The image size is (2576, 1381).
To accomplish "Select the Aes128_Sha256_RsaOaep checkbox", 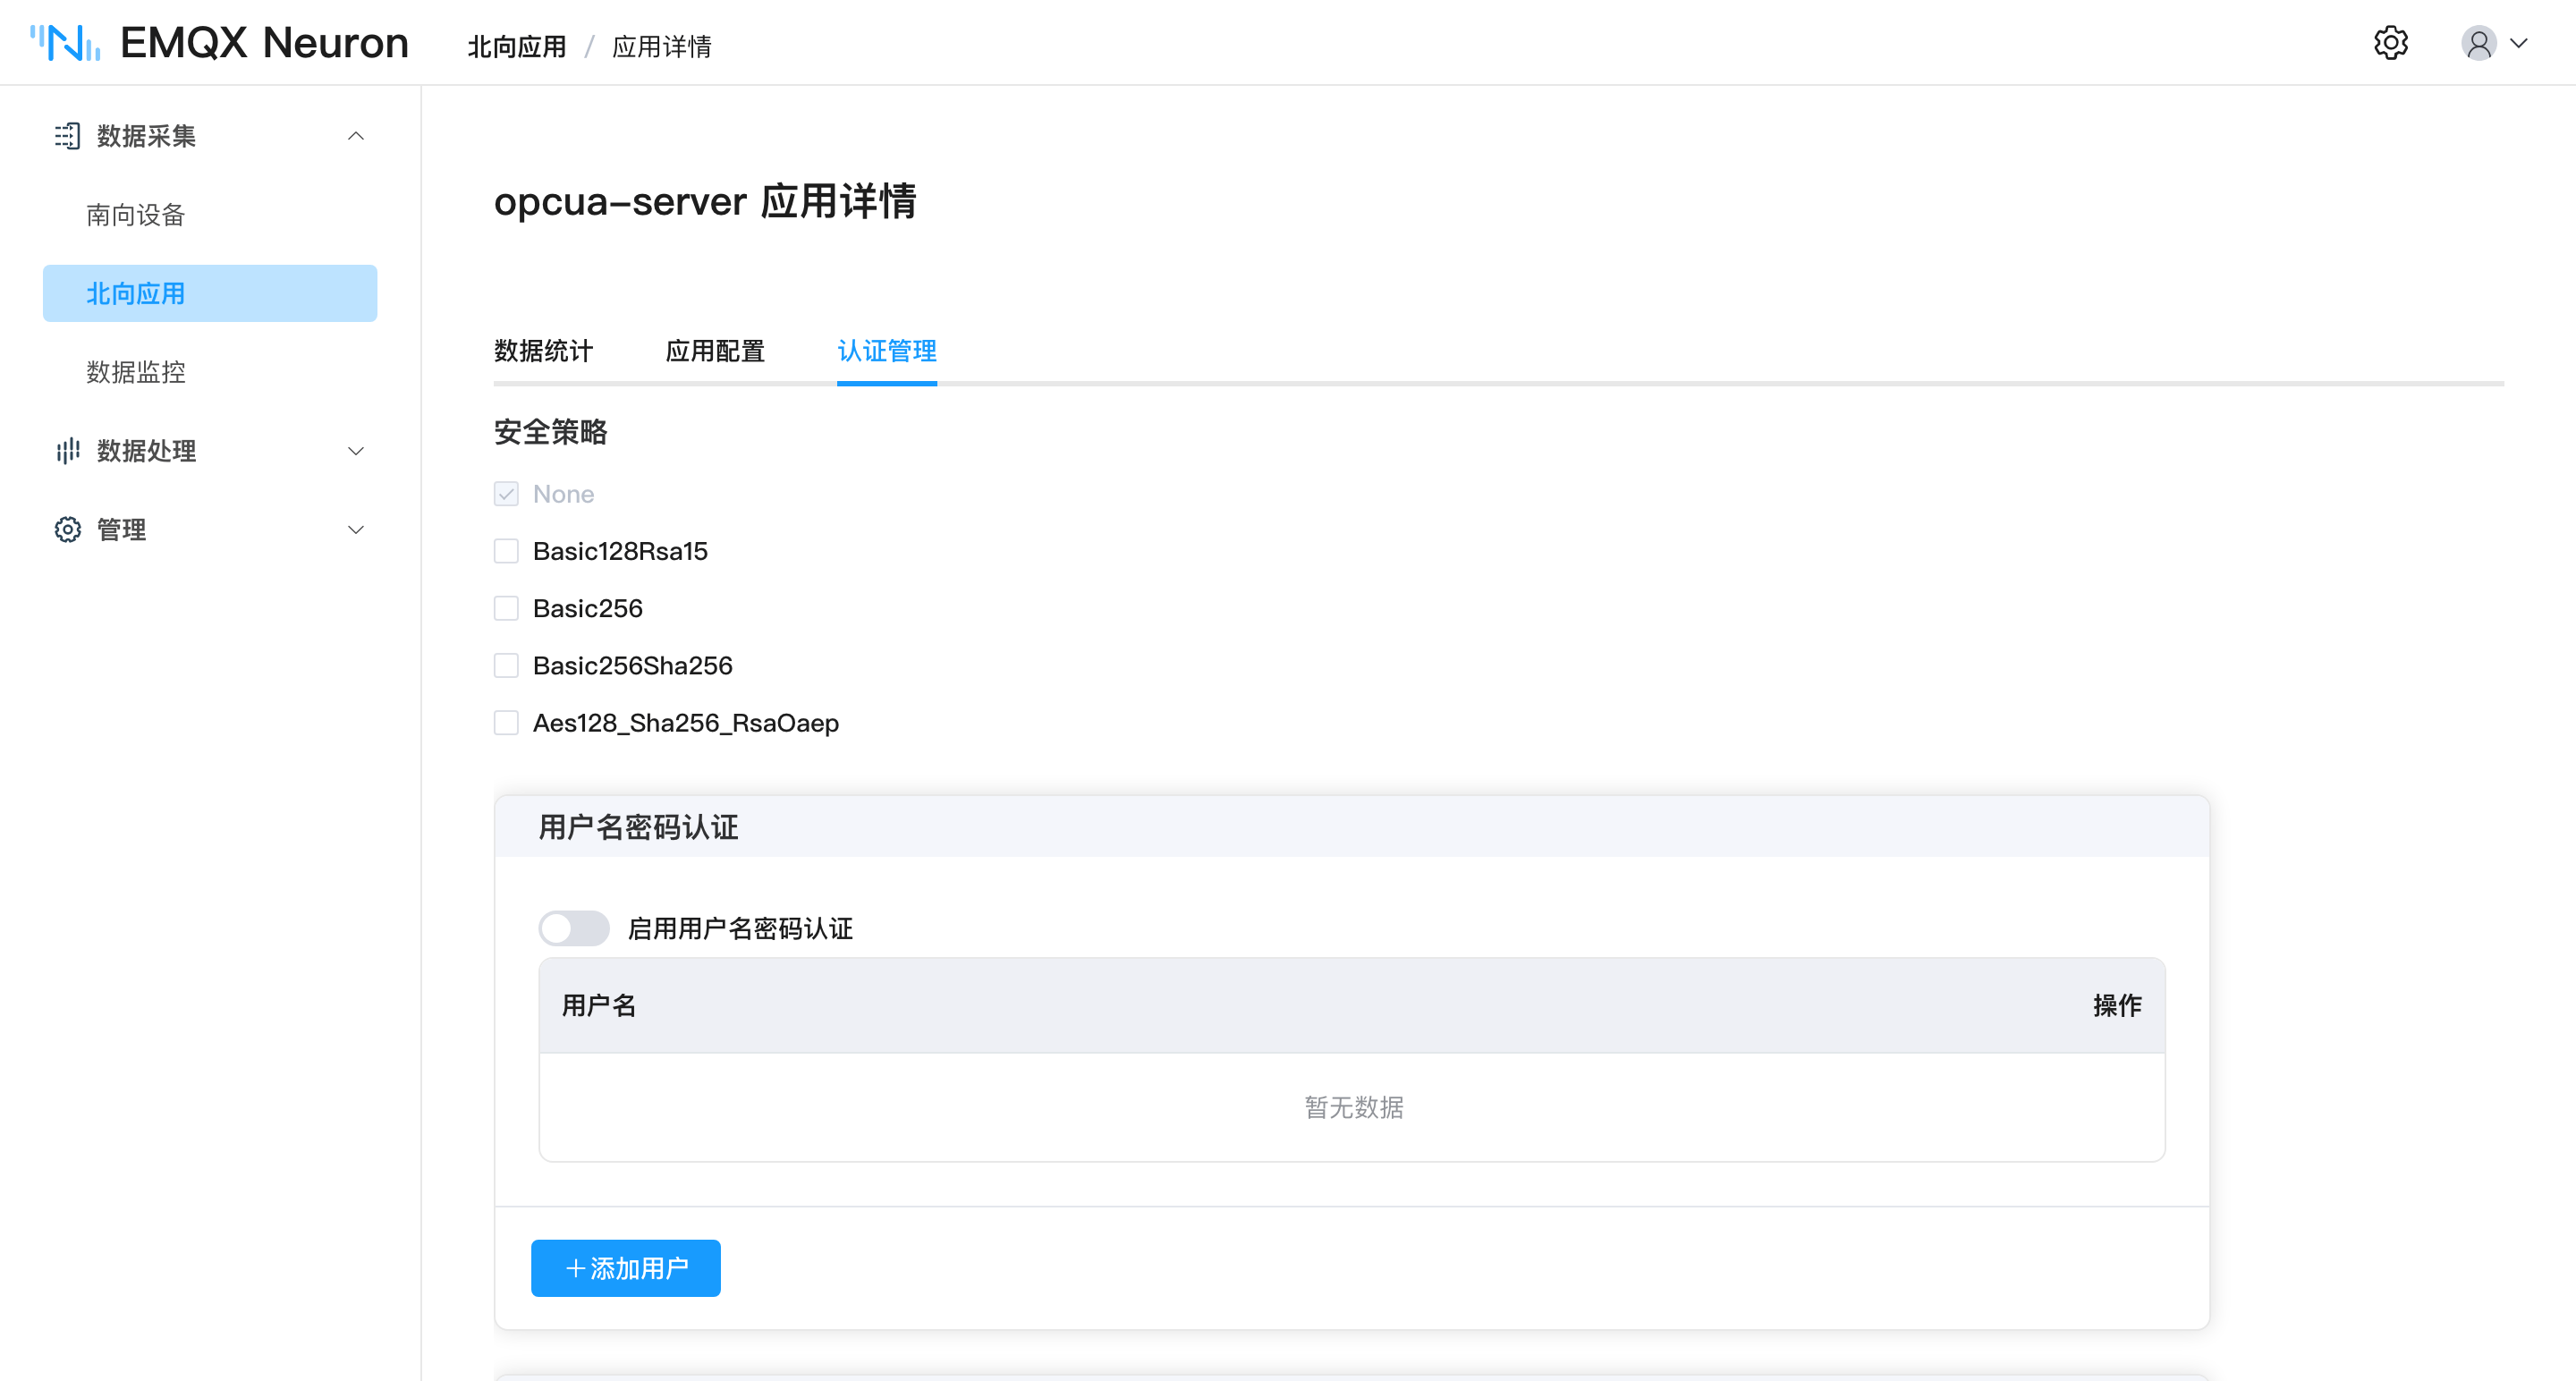I will (506, 723).
